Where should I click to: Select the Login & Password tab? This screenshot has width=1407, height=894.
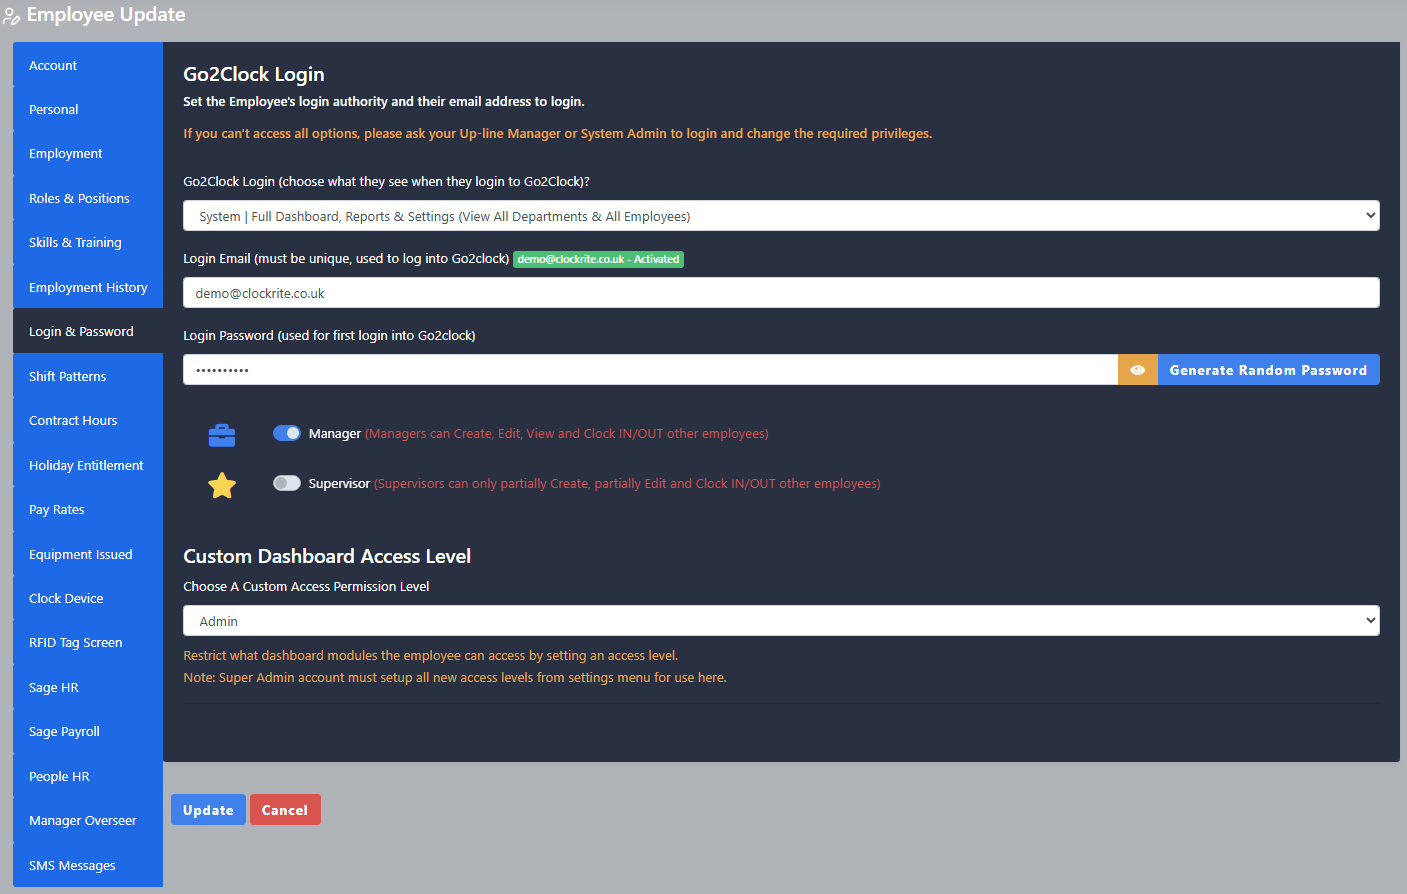coord(88,331)
